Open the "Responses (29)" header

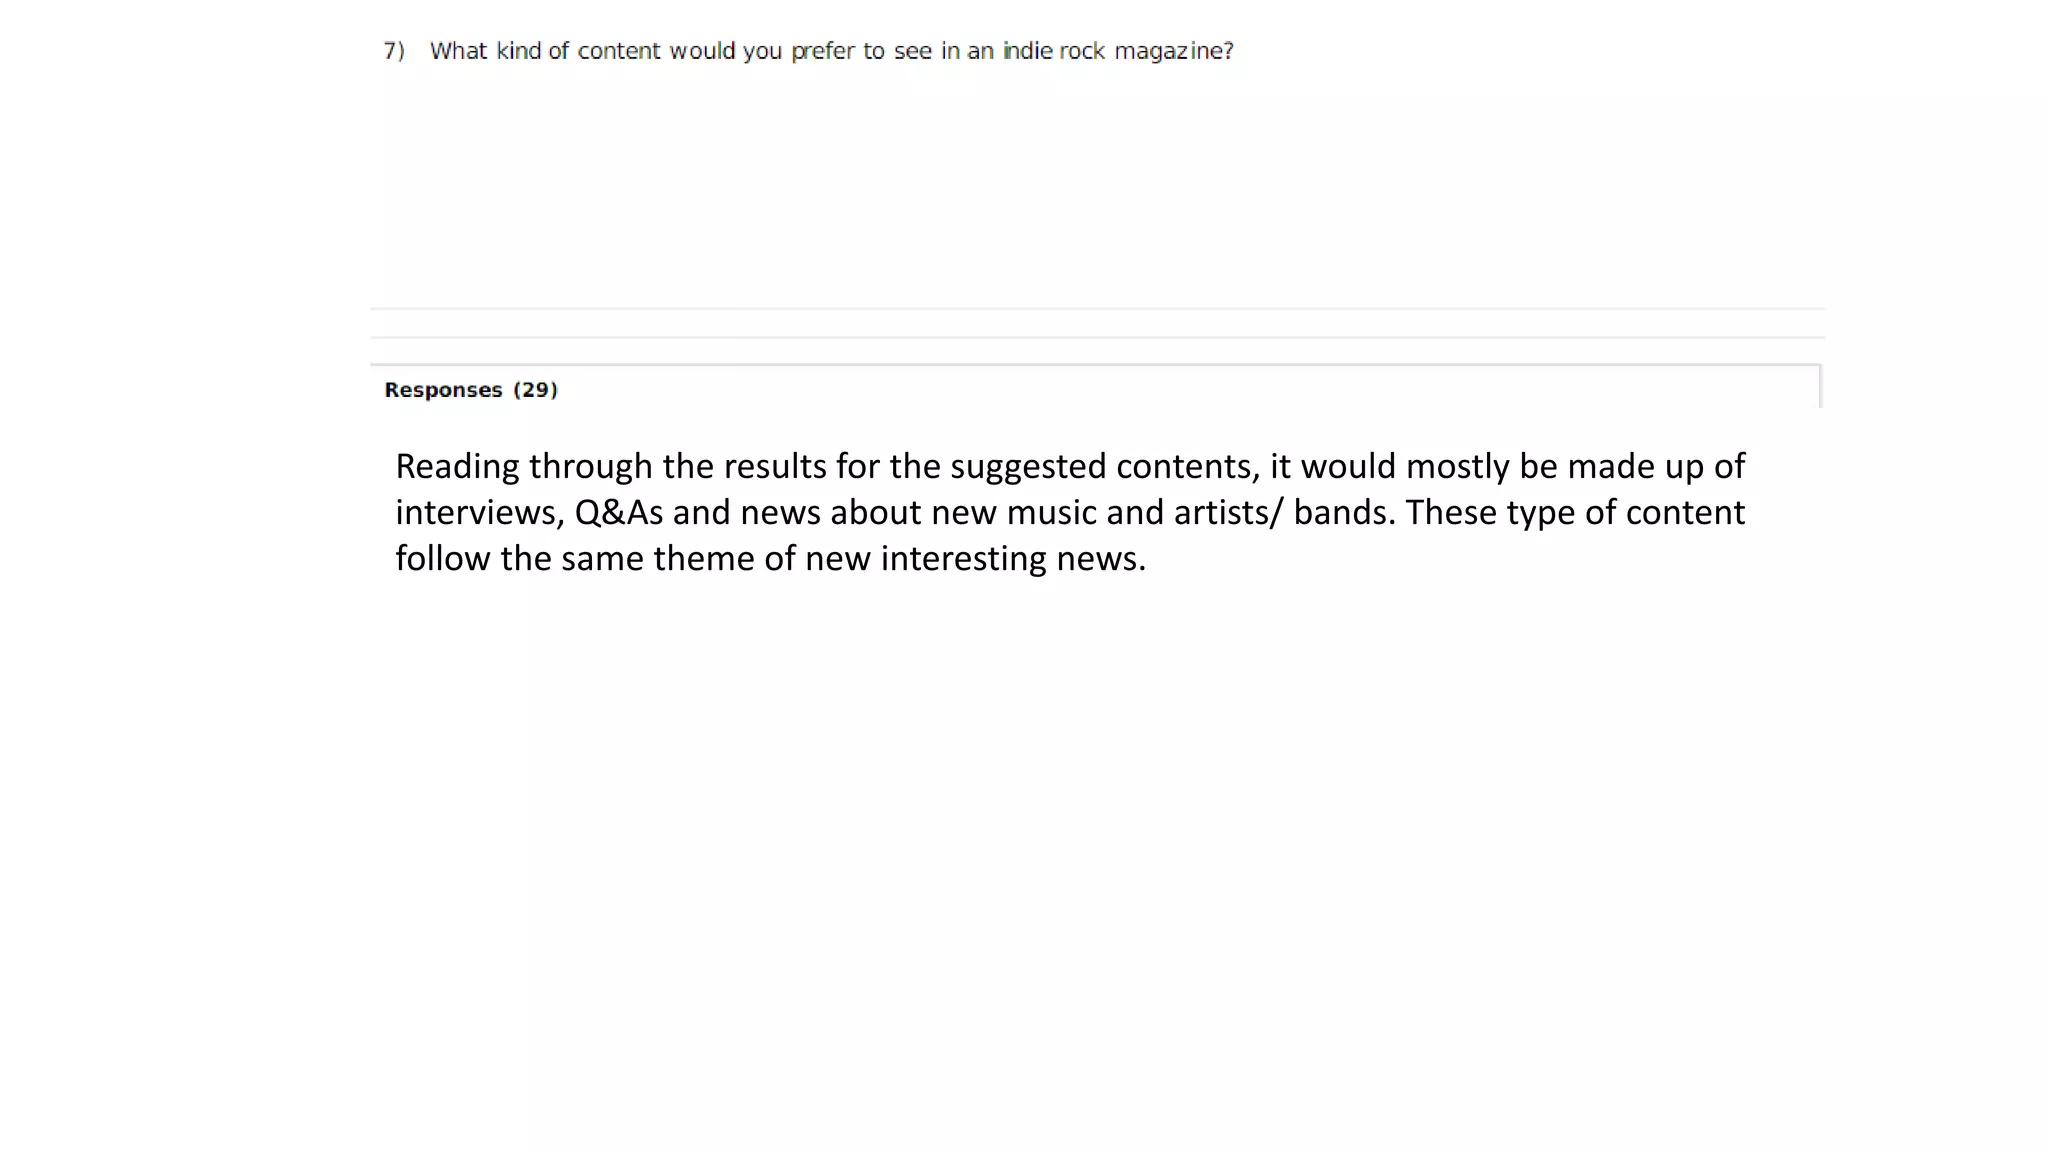tap(471, 390)
